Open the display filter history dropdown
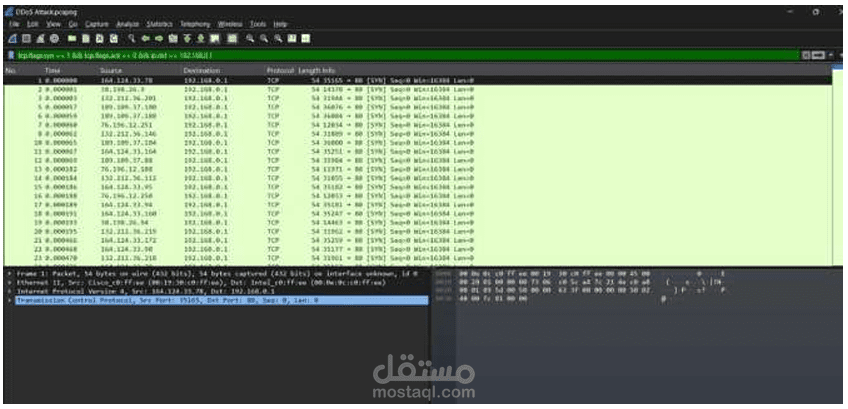The image size is (848, 409). pyautogui.click(x=831, y=55)
